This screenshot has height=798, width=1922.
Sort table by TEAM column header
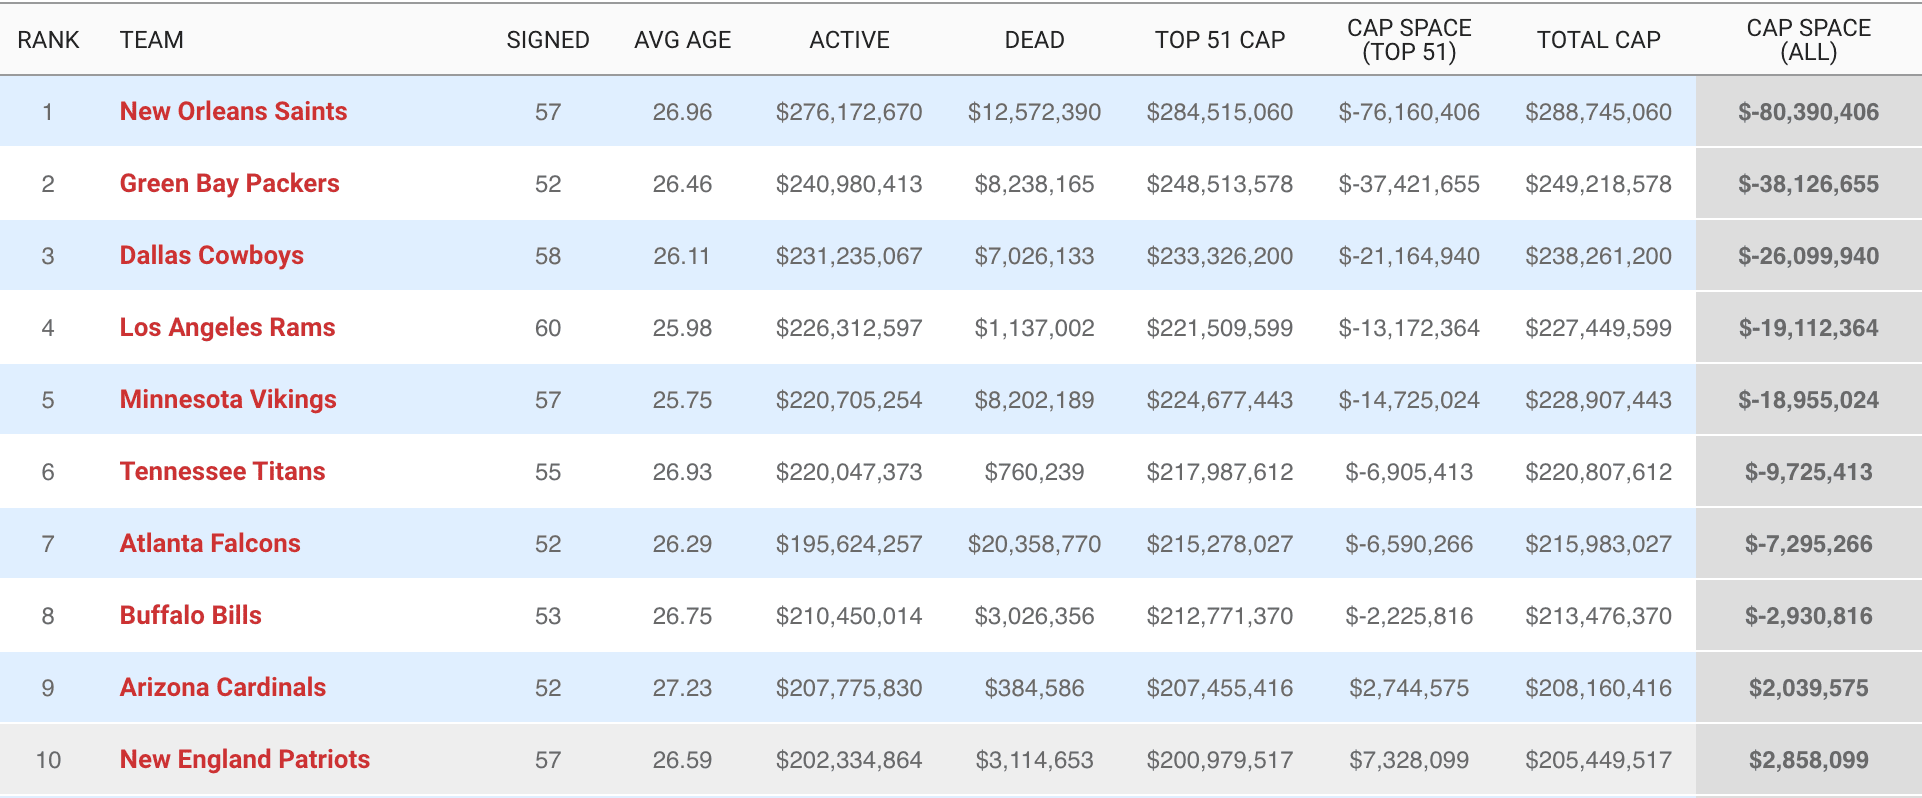(x=152, y=40)
